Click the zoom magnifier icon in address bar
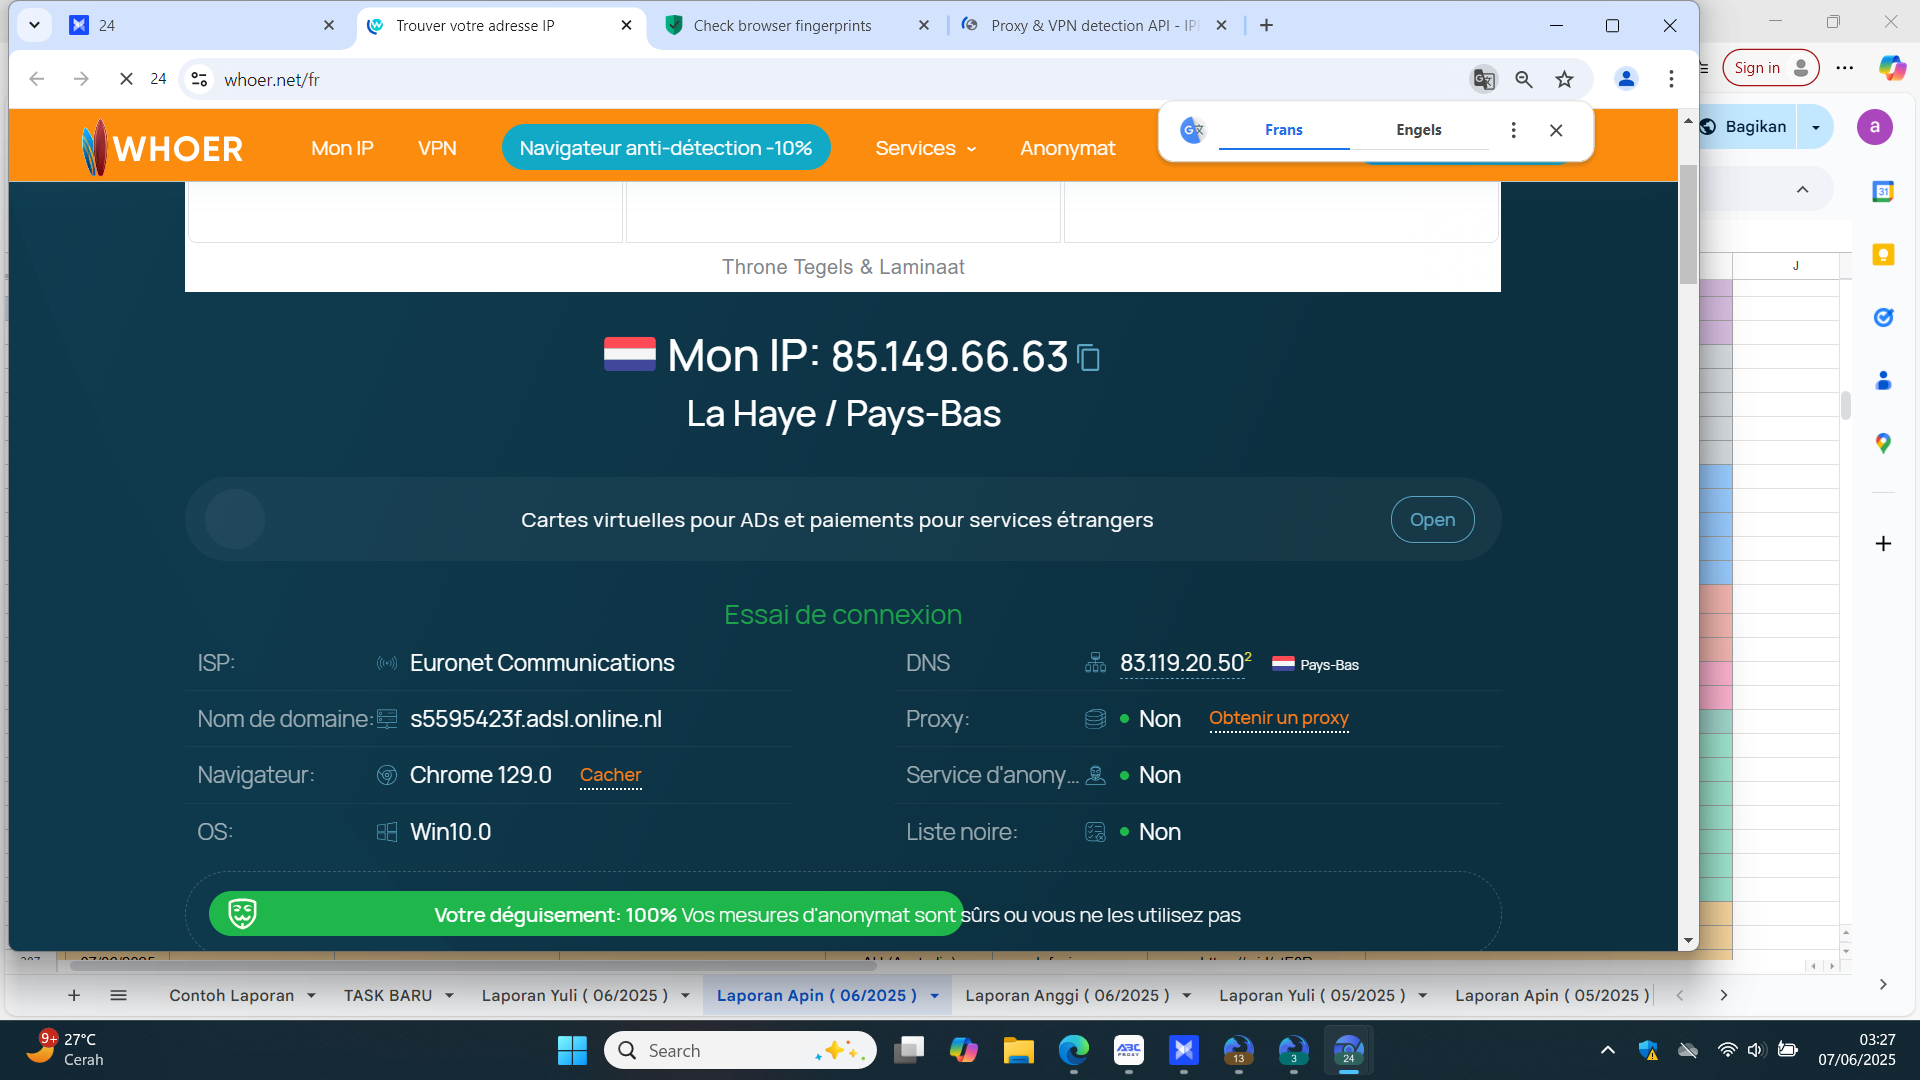The height and width of the screenshot is (1080, 1920). [x=1524, y=80]
